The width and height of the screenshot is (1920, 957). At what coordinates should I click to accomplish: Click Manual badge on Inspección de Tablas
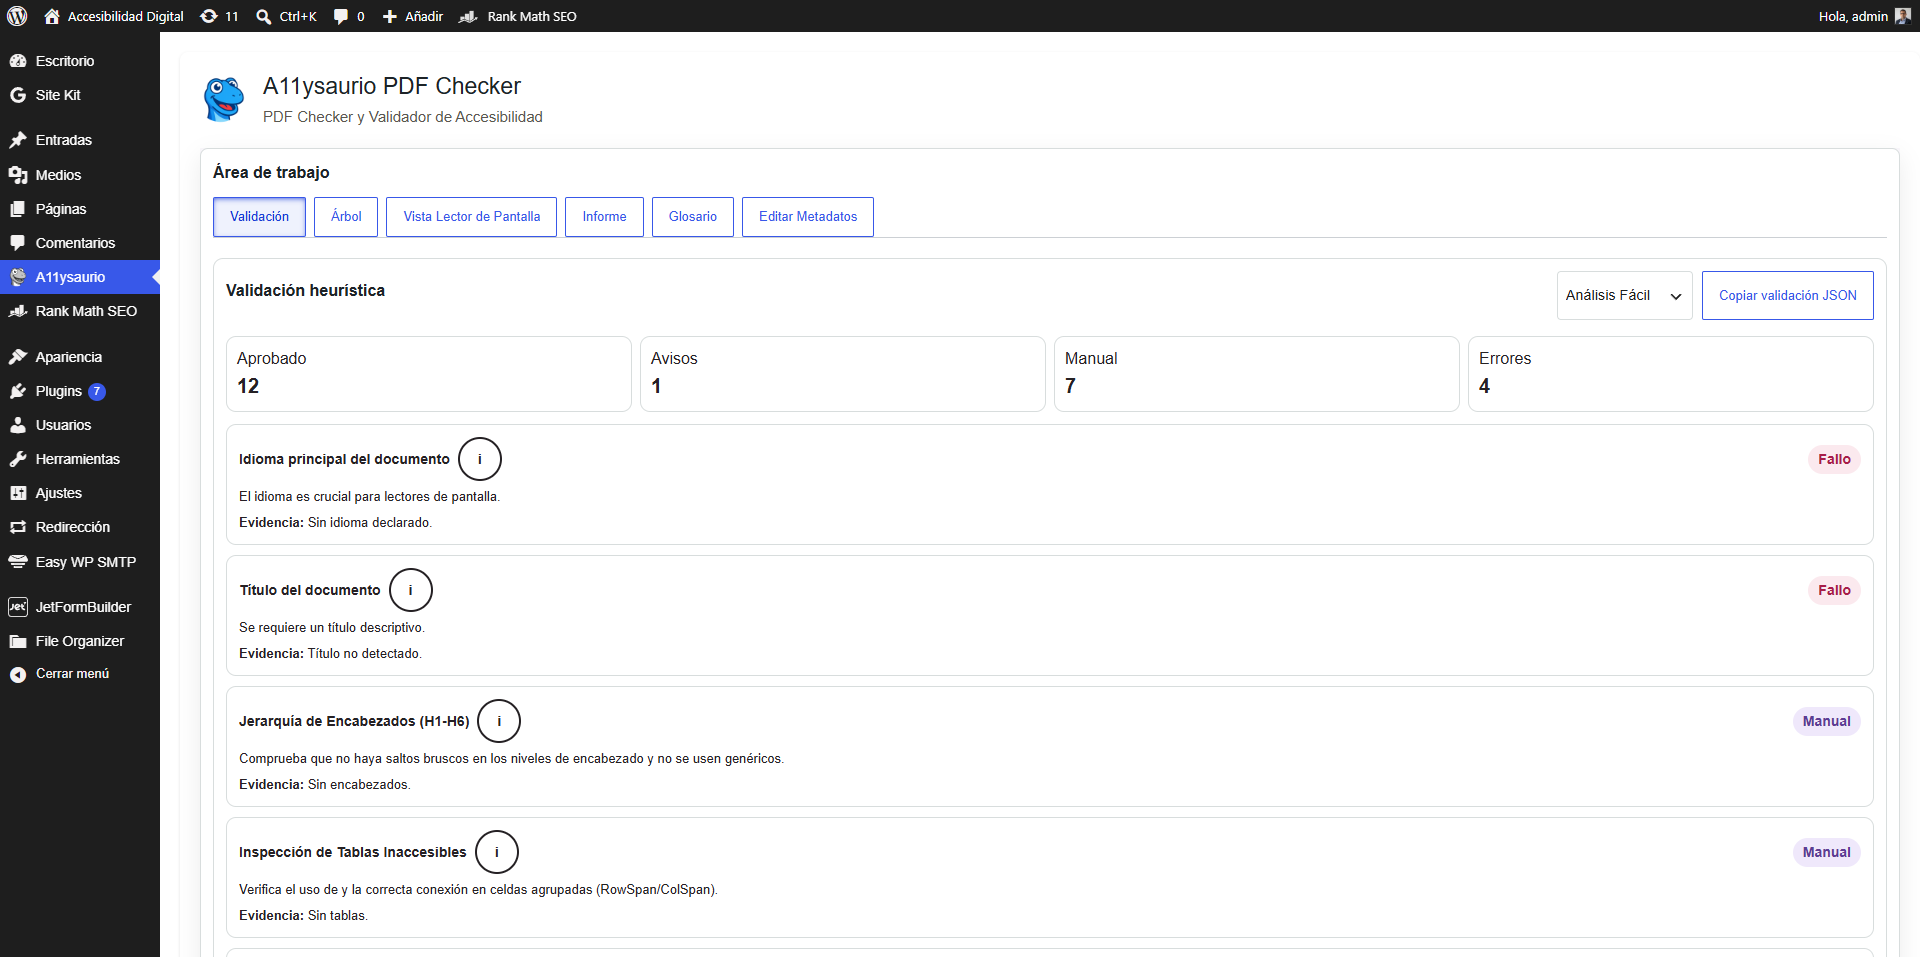[1827, 852]
